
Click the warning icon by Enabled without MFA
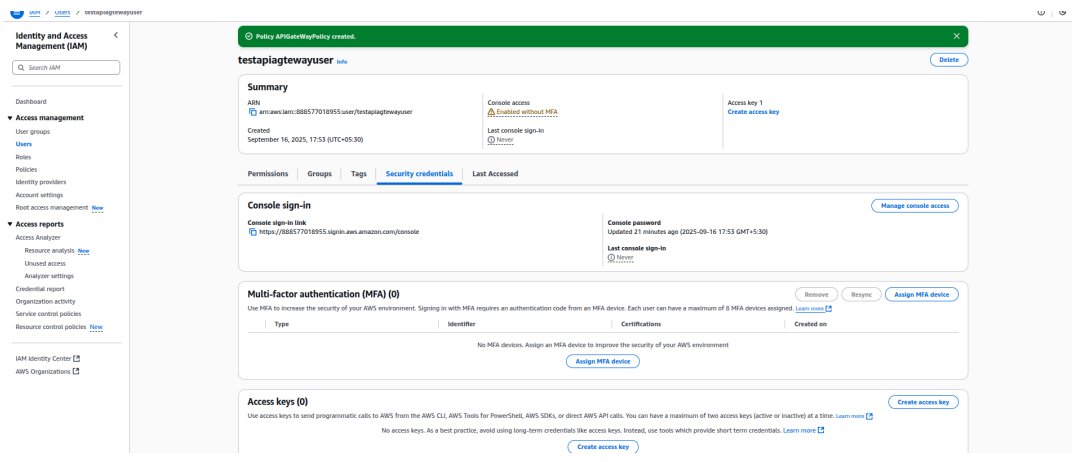click(x=491, y=112)
